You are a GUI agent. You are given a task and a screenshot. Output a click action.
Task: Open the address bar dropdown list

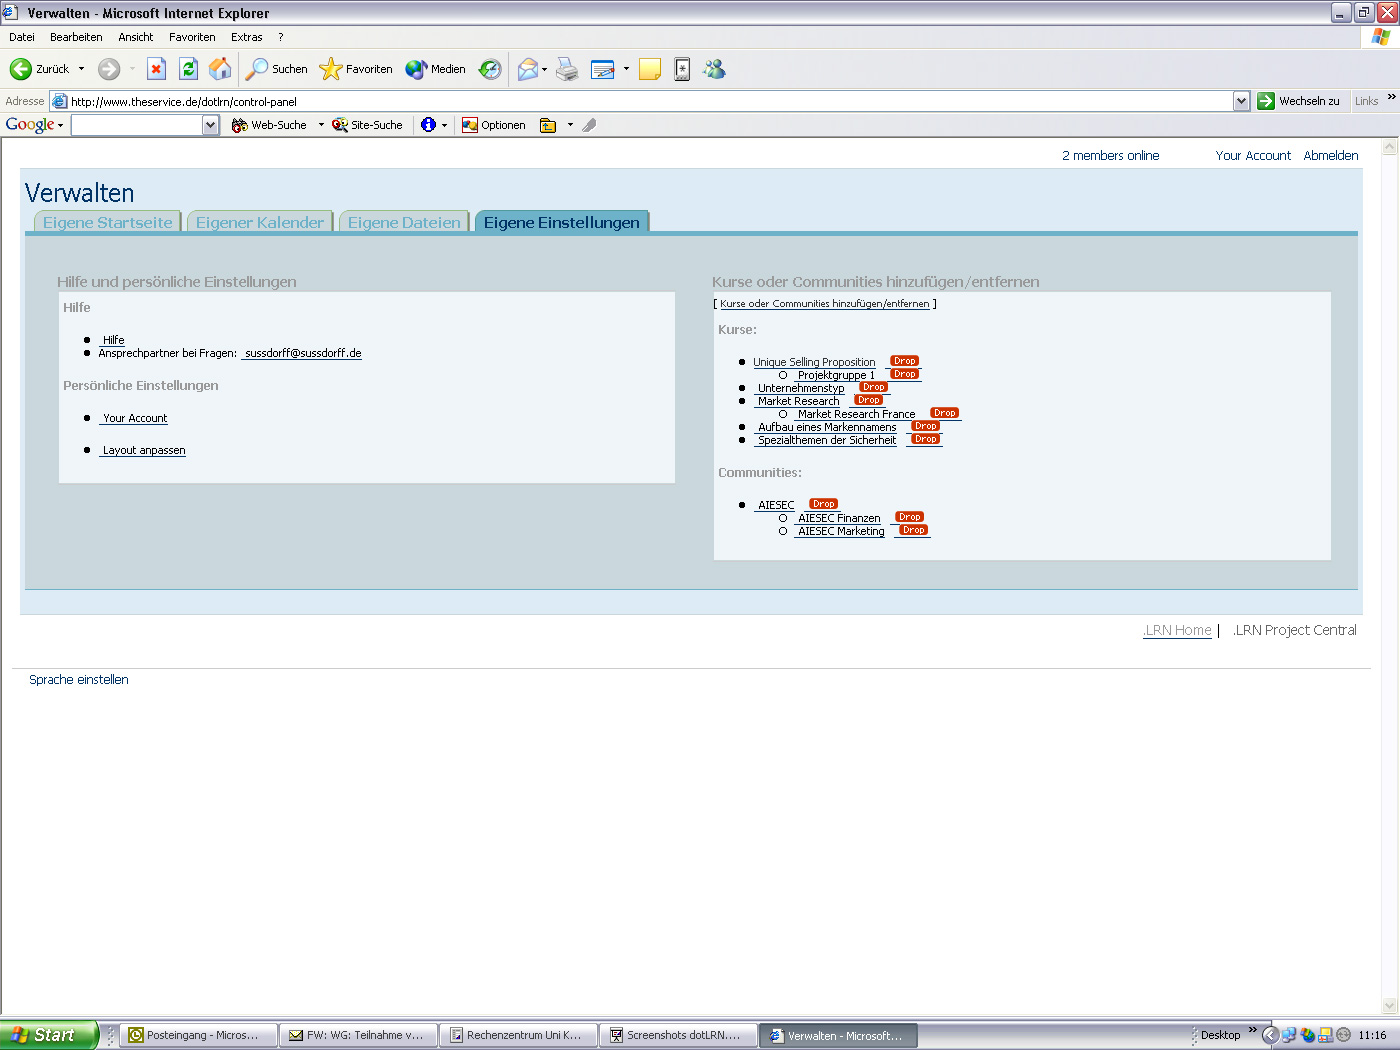pos(1242,100)
